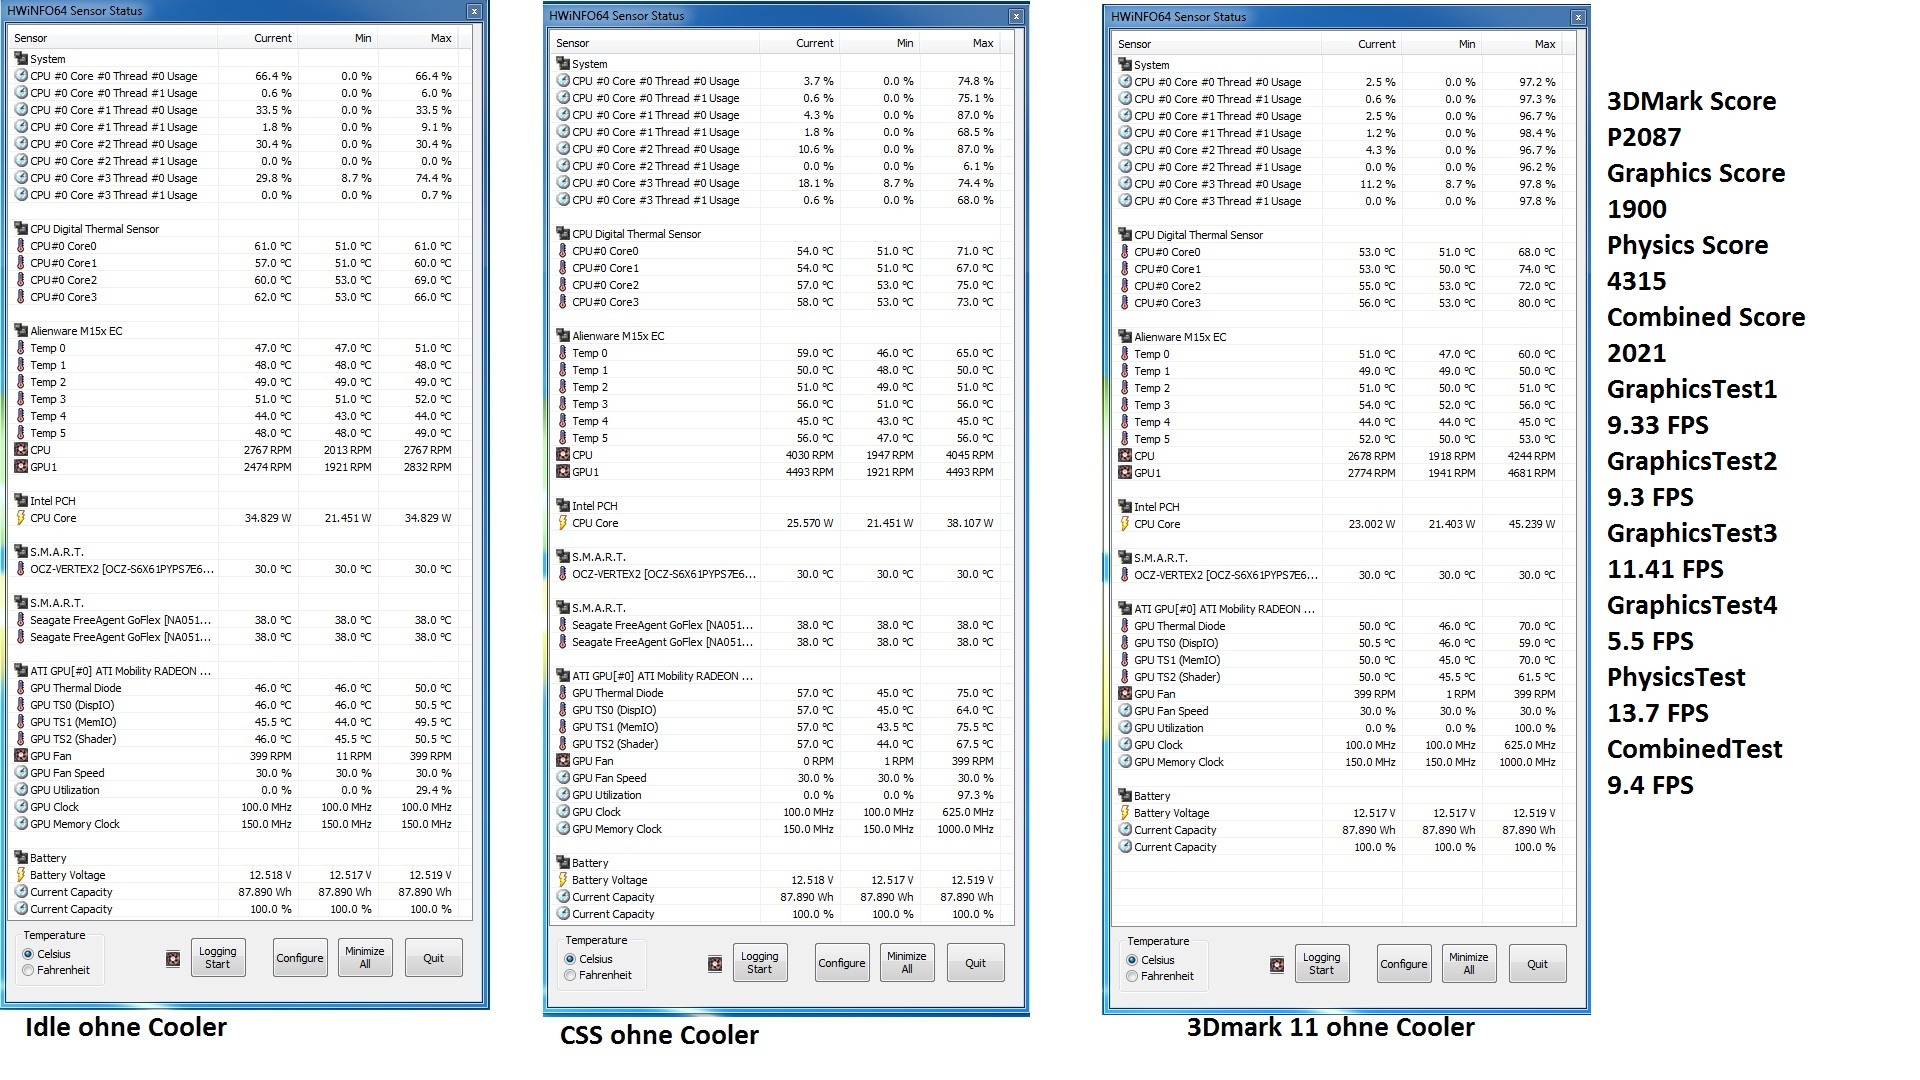Click Max column header in CSS window

pyautogui.click(x=959, y=43)
